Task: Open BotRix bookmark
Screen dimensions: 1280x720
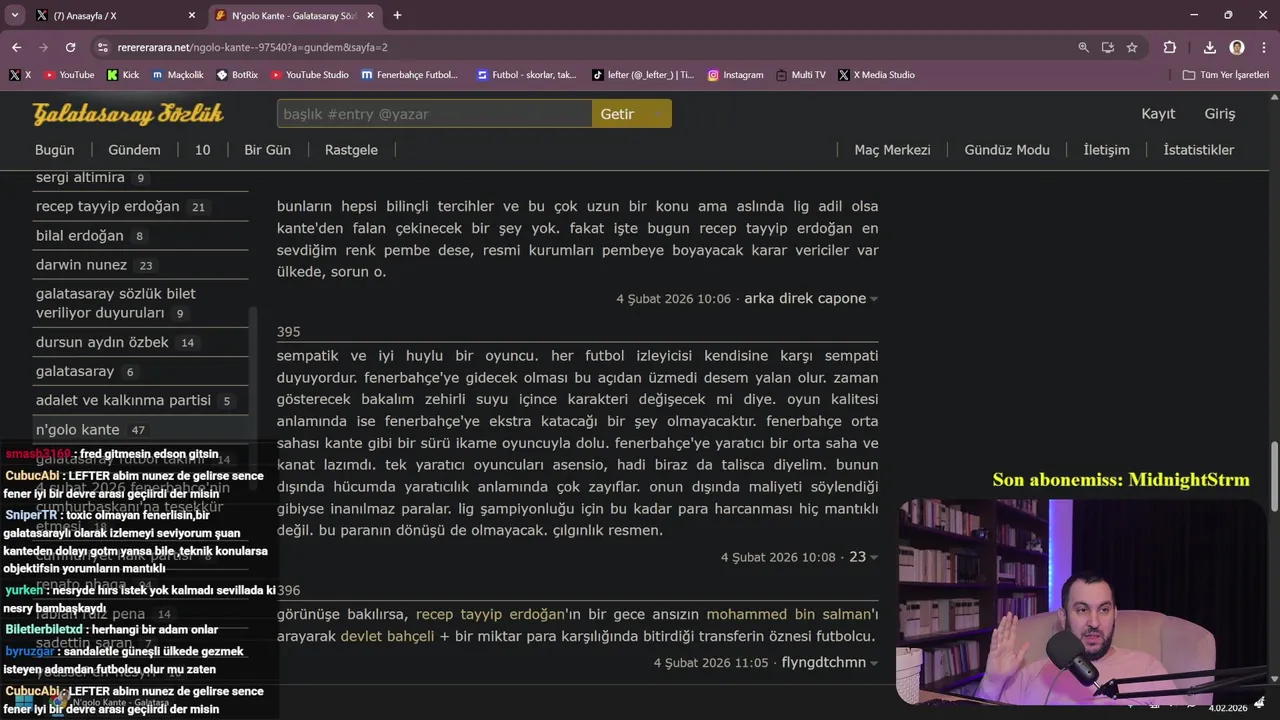Action: pyautogui.click(x=237, y=75)
